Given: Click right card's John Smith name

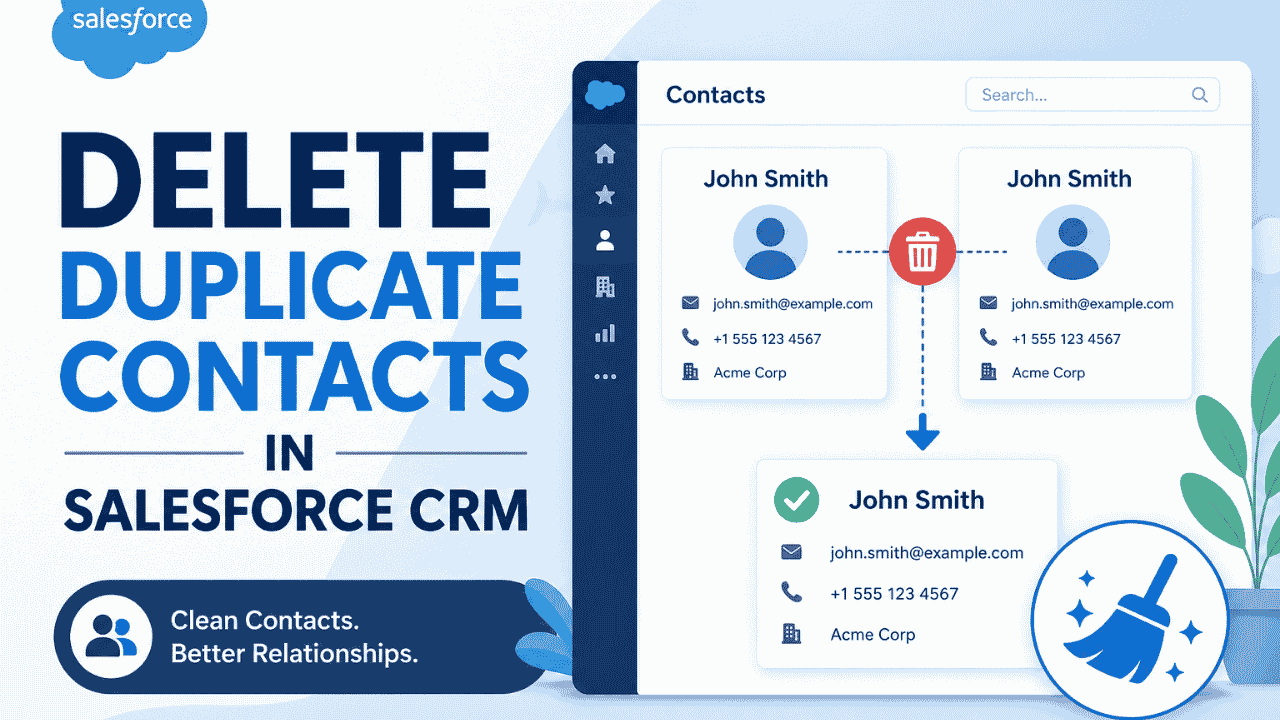Looking at the screenshot, I should [1069, 179].
